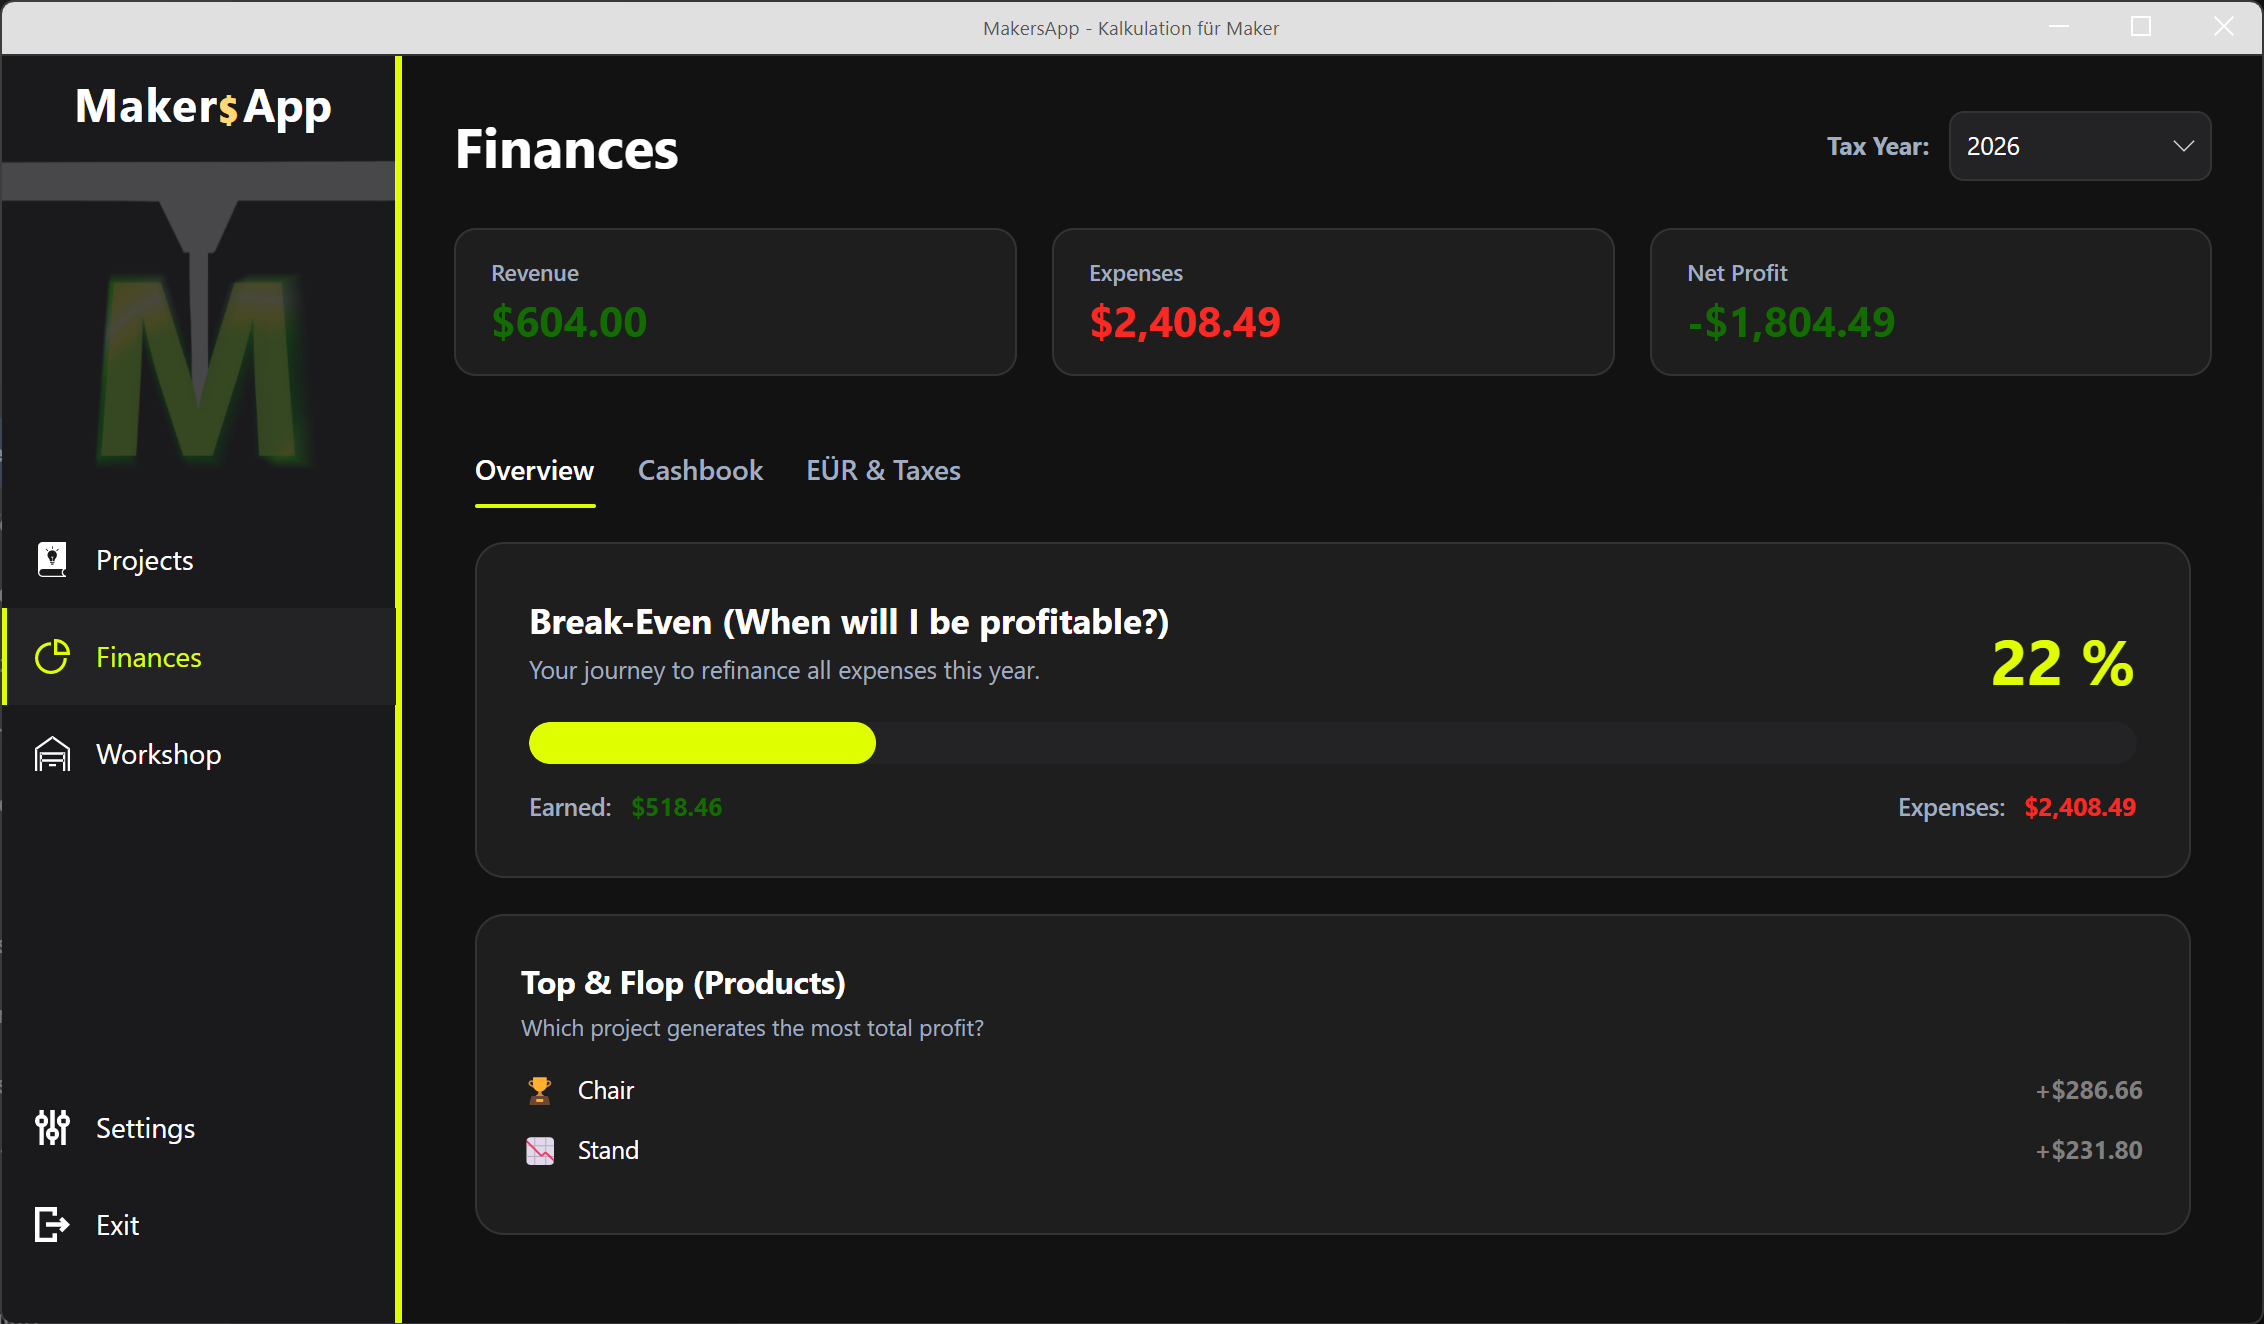
Task: Select the Overview tab
Action: 534,470
